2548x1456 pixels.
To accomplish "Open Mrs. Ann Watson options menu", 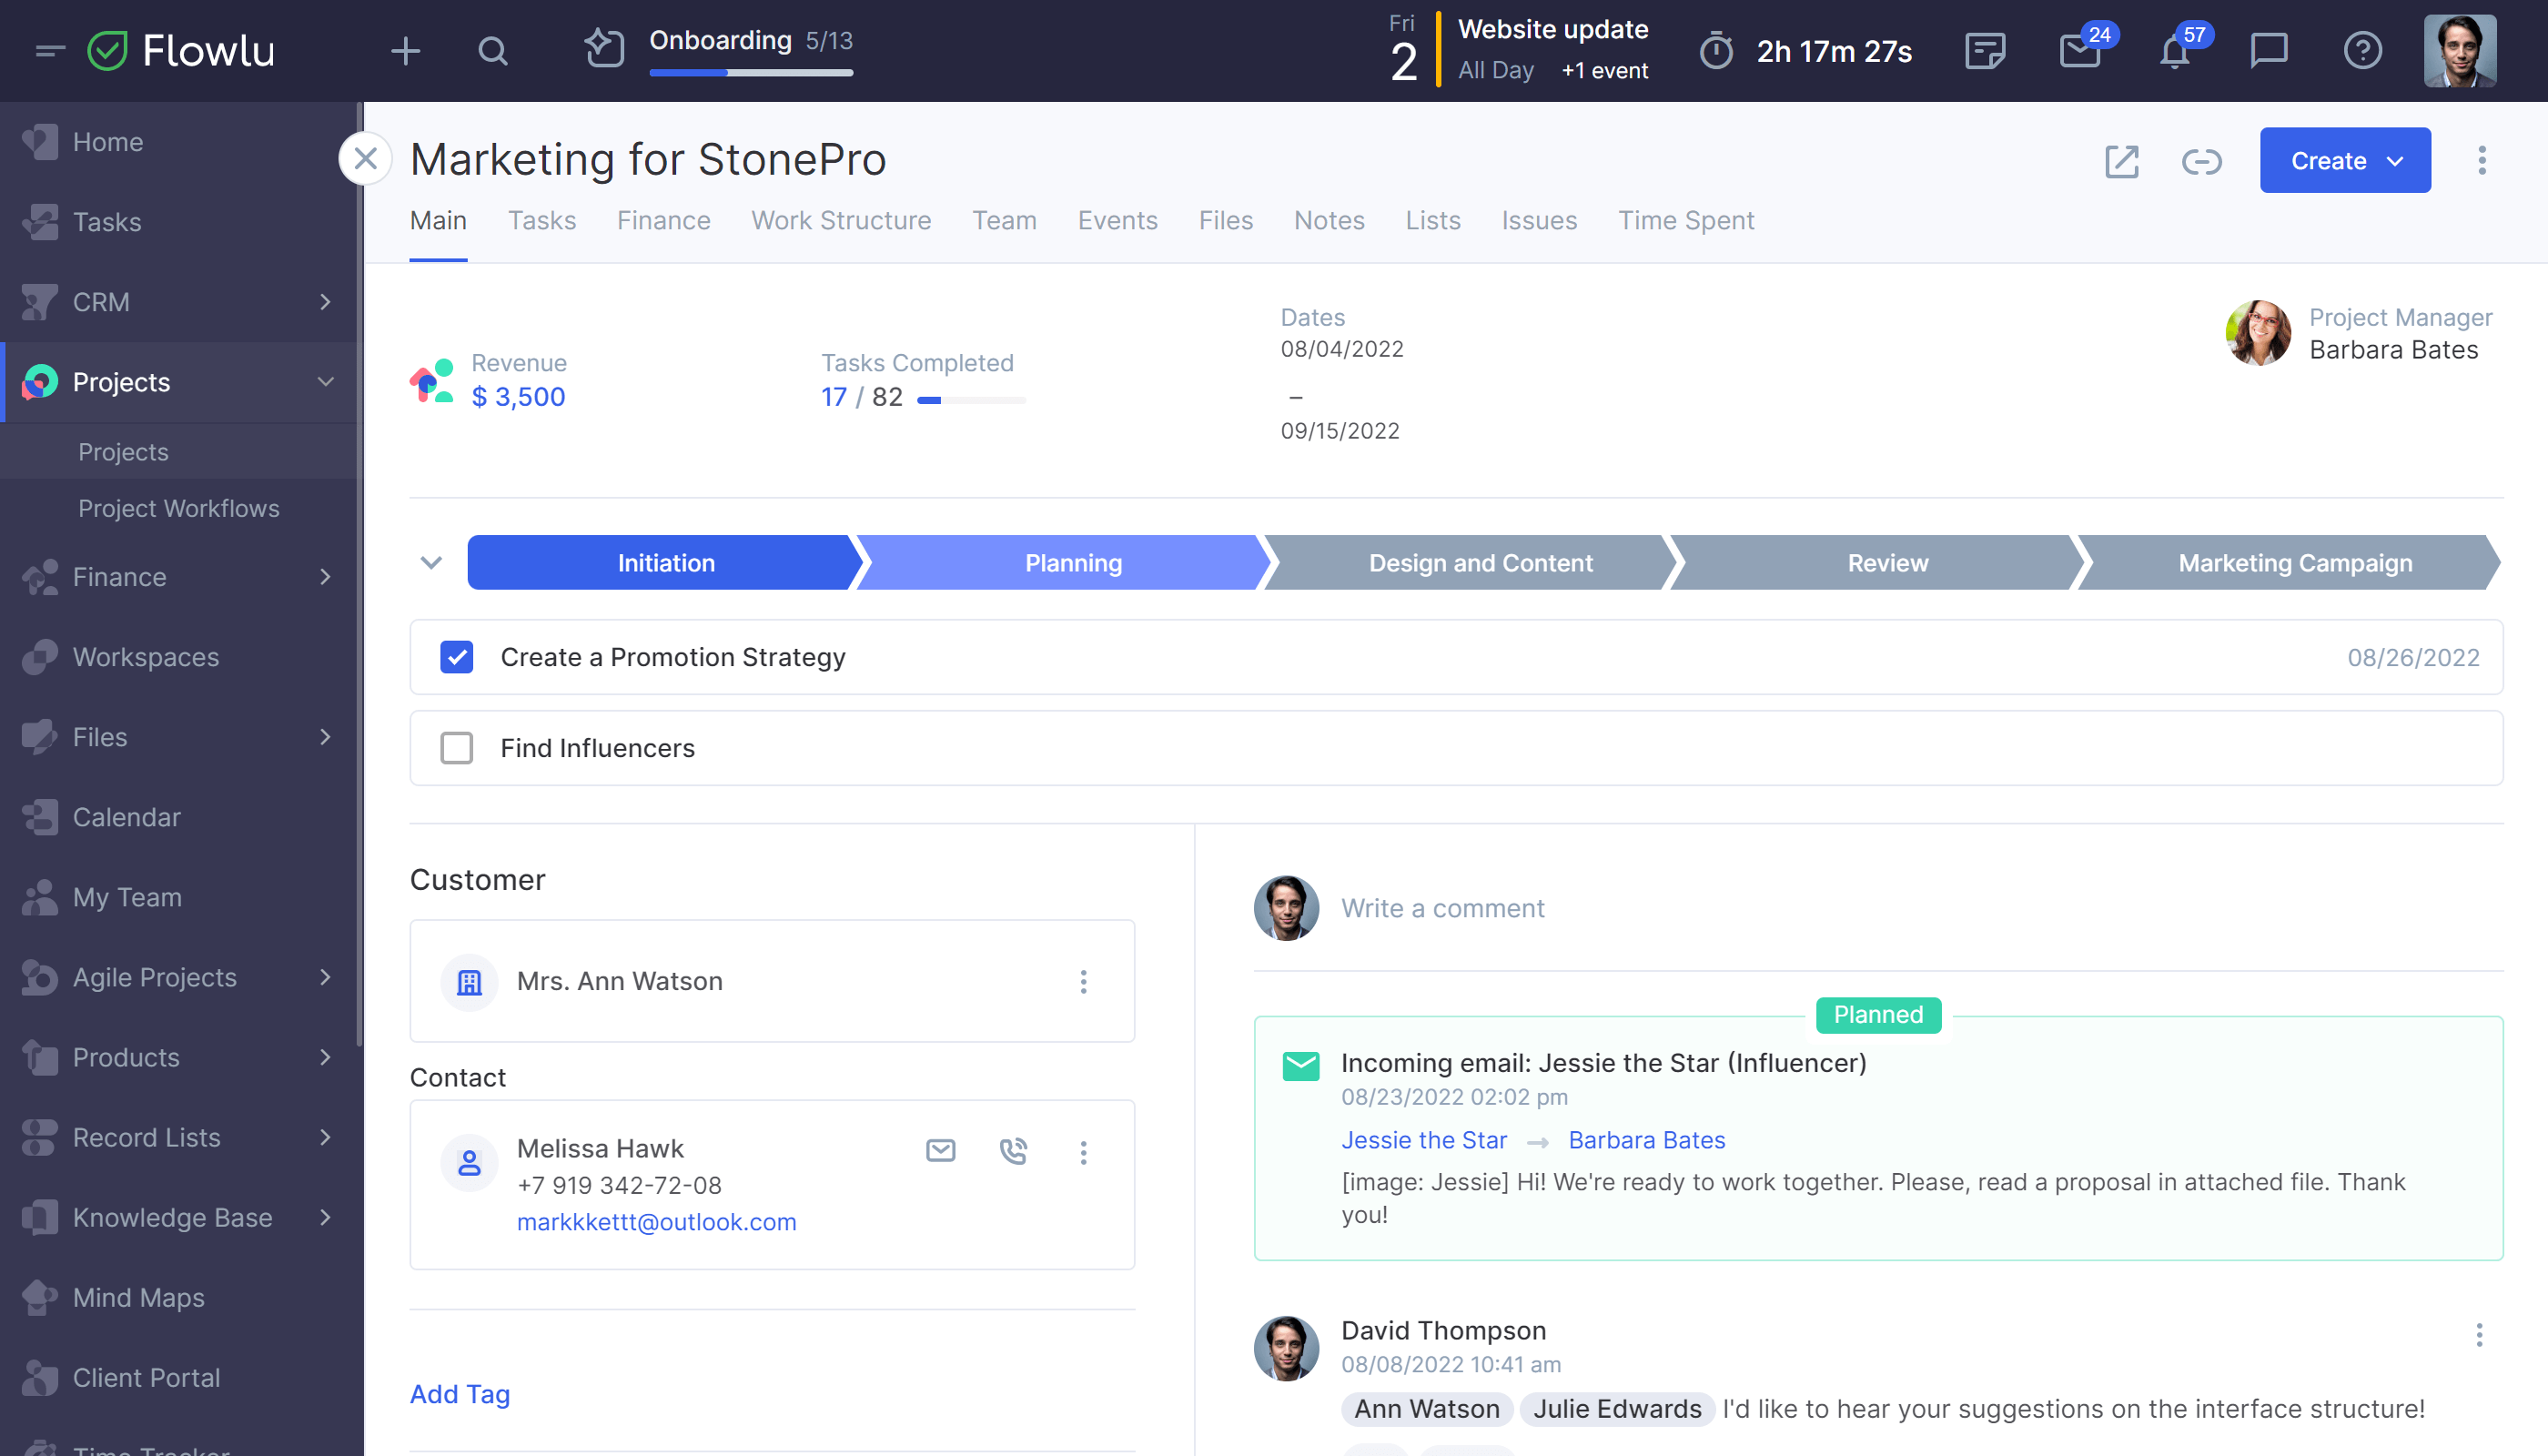I will (1083, 981).
